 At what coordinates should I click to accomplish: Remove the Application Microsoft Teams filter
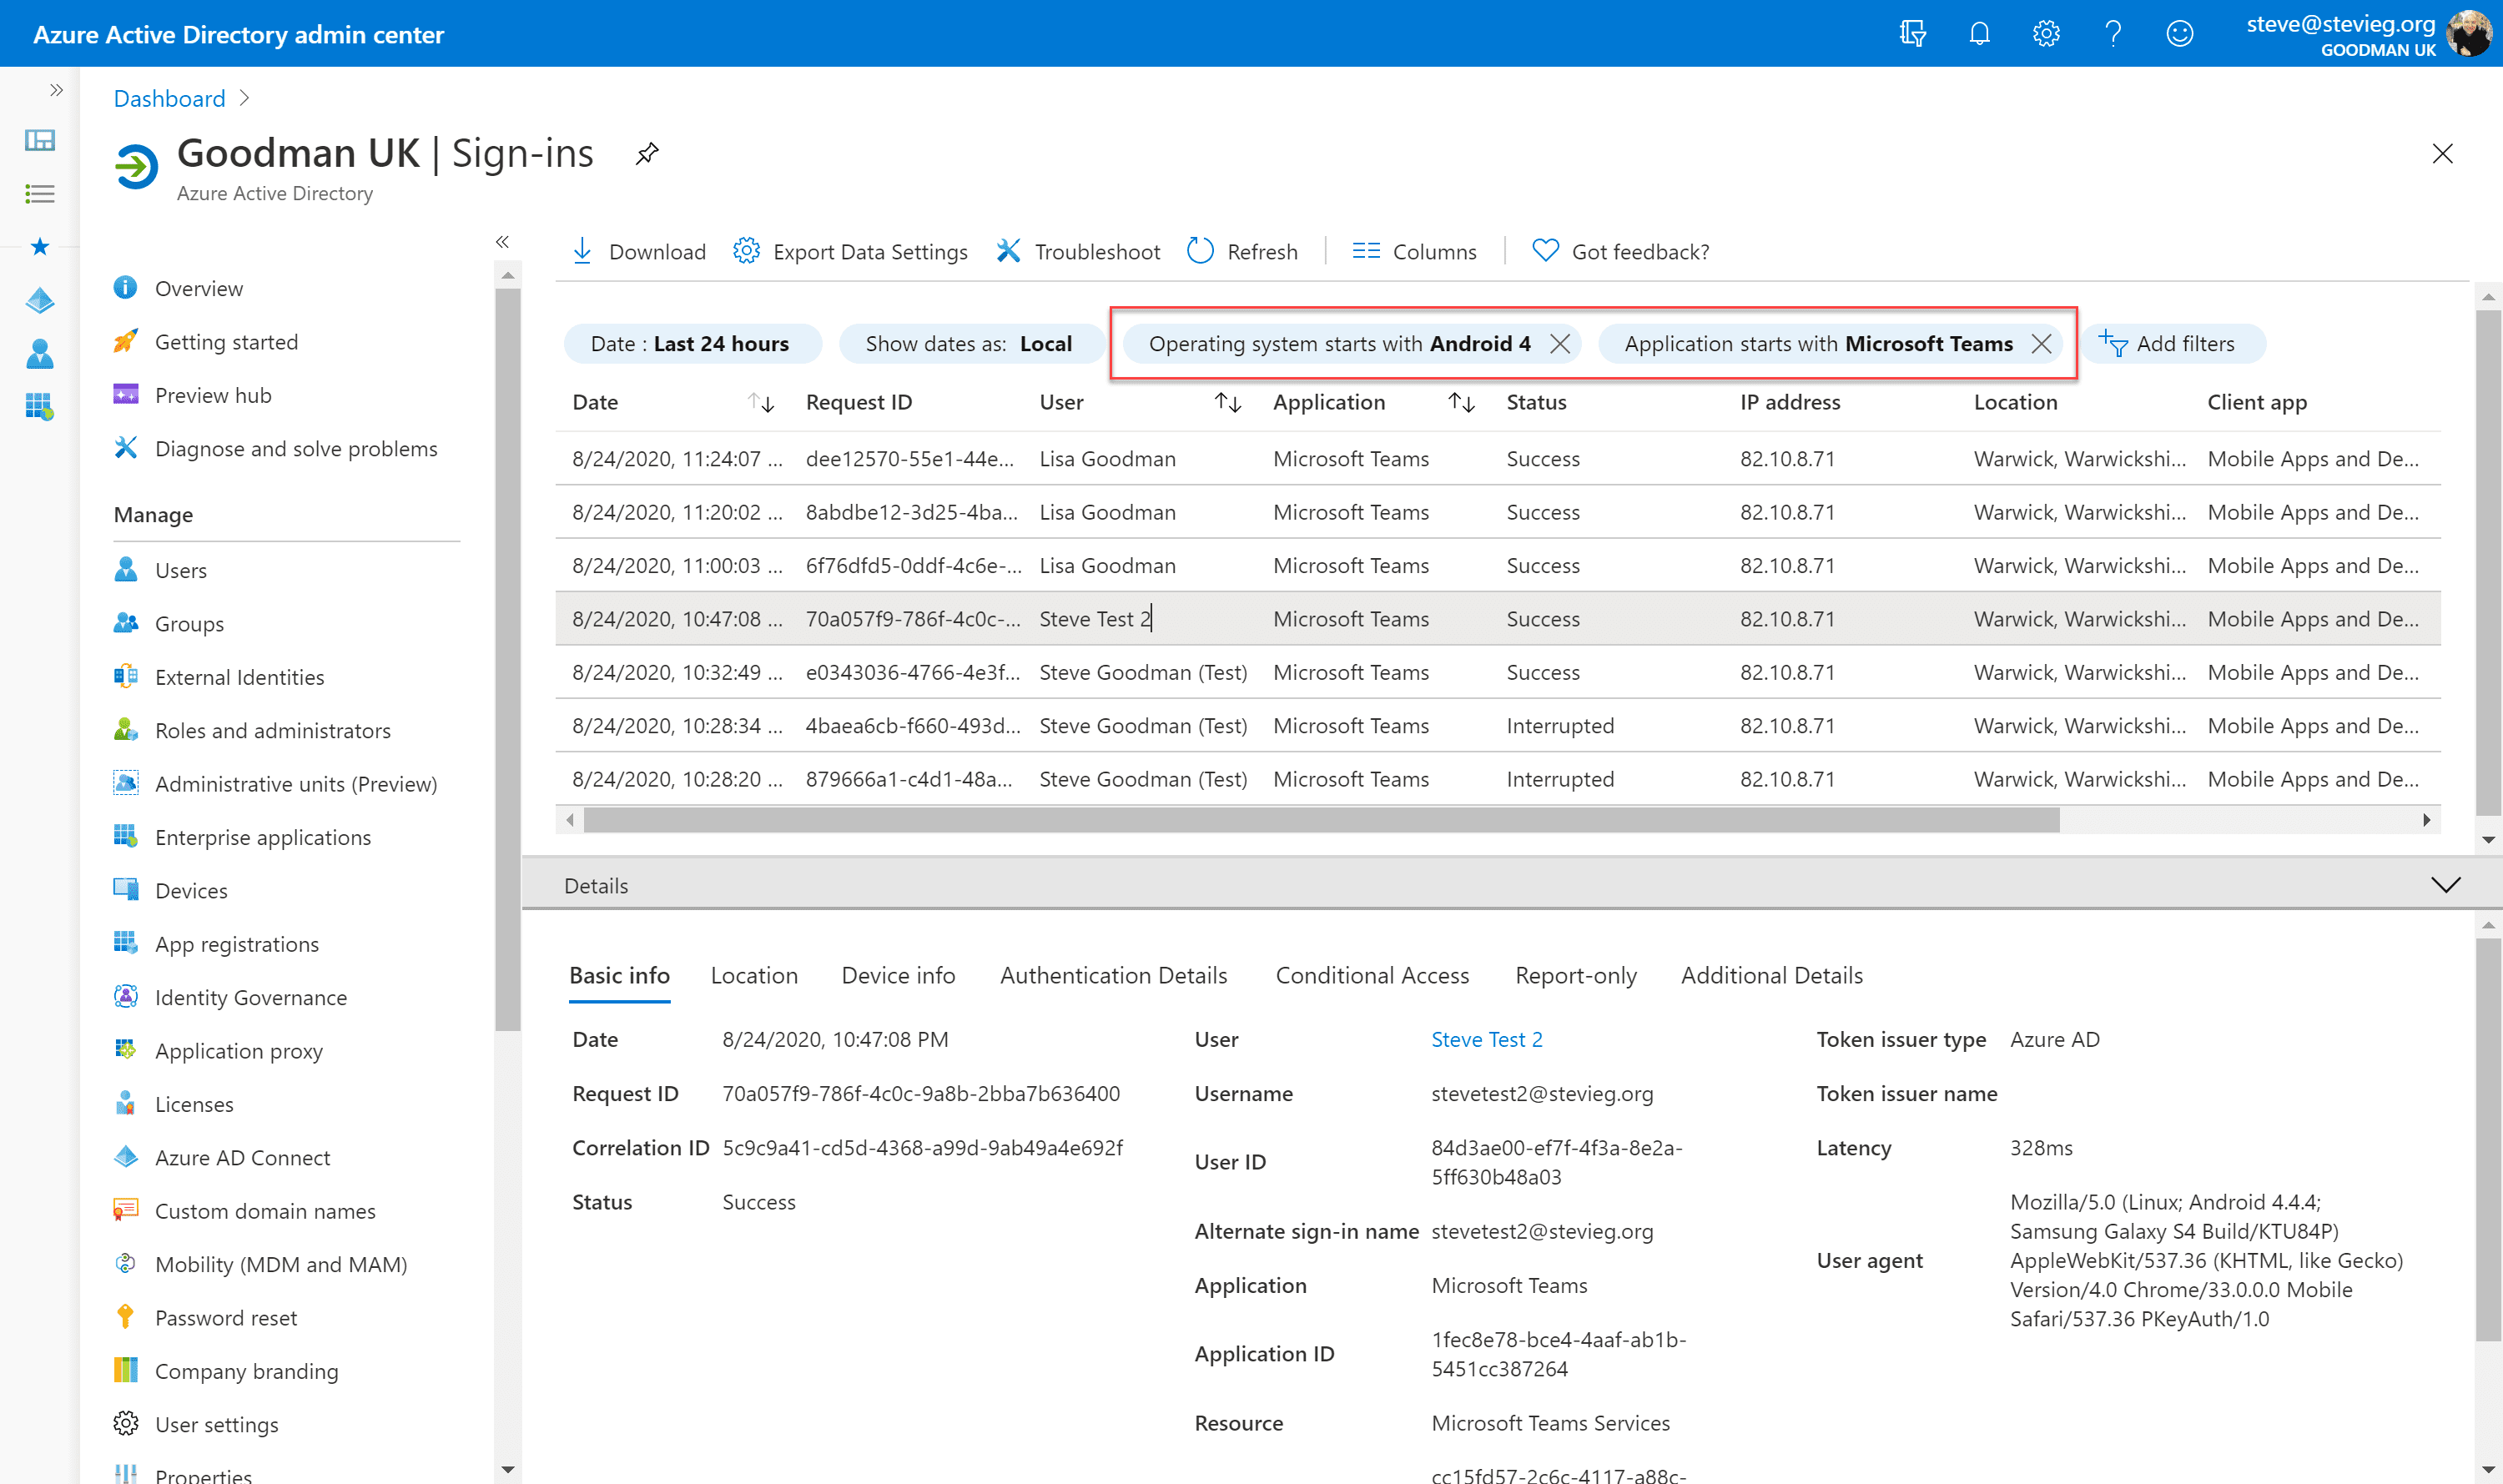[x=2041, y=344]
